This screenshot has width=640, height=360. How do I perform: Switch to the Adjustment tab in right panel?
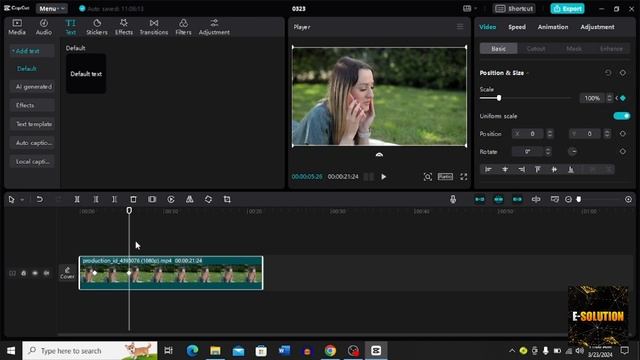pos(597,27)
